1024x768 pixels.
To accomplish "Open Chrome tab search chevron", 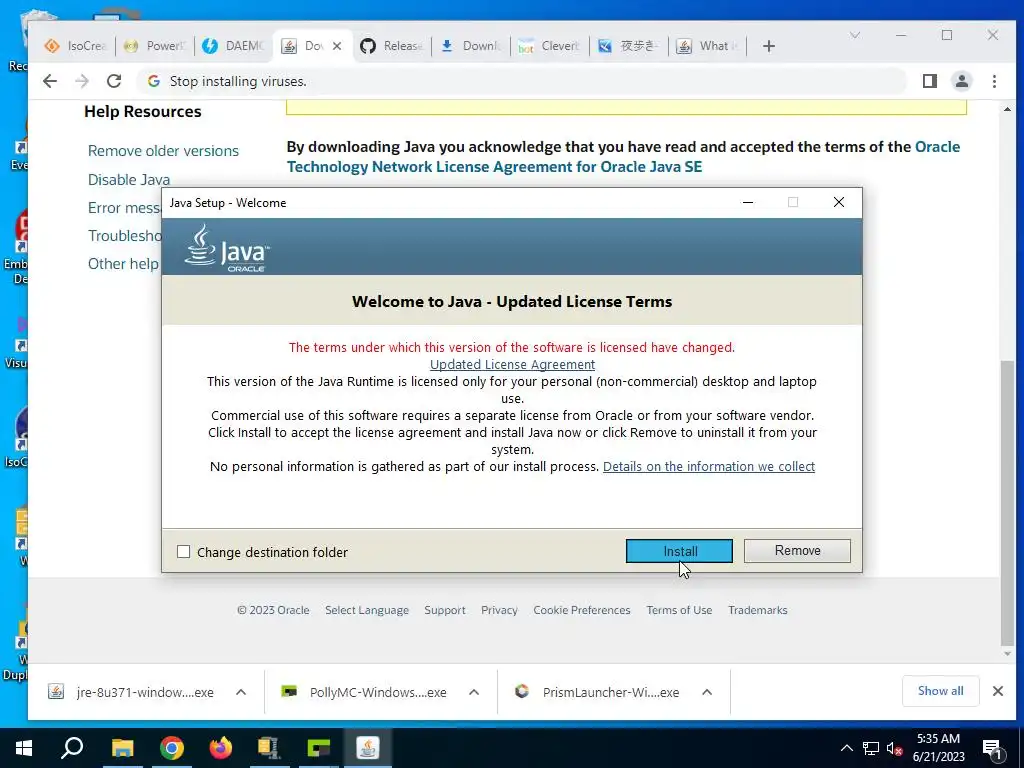I will pyautogui.click(x=854, y=35).
